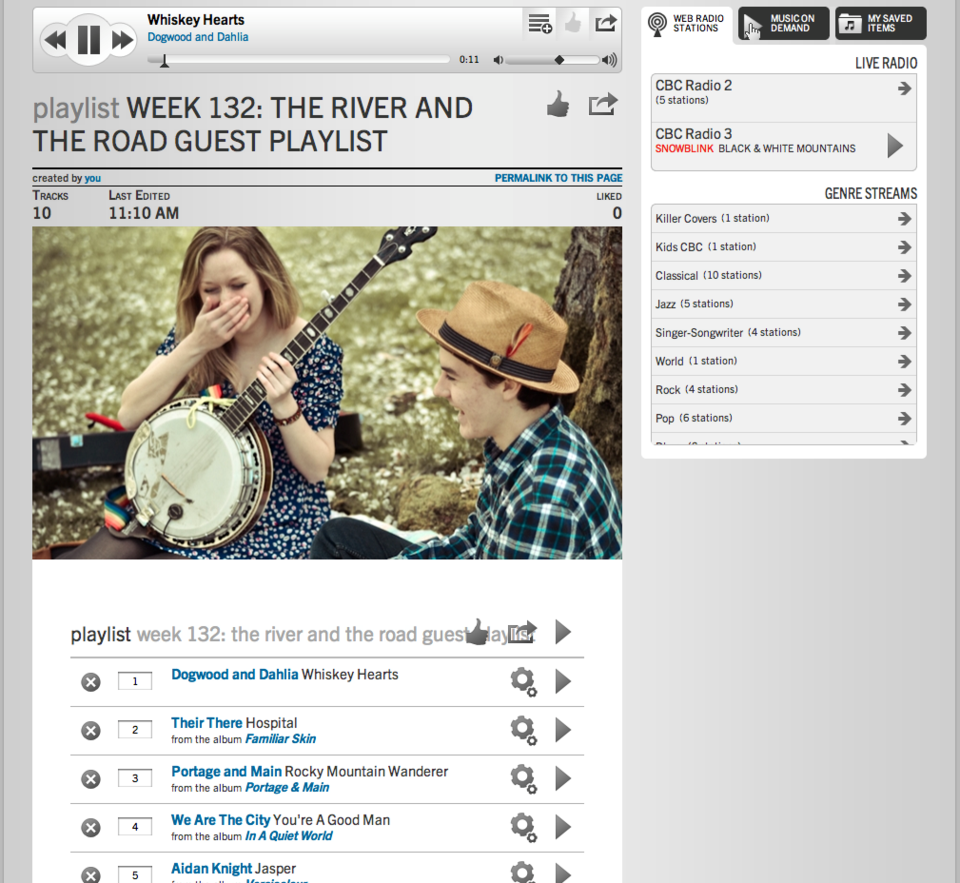960x883 pixels.
Task: Play Rocky Mountain Wanderer track
Action: (563, 778)
